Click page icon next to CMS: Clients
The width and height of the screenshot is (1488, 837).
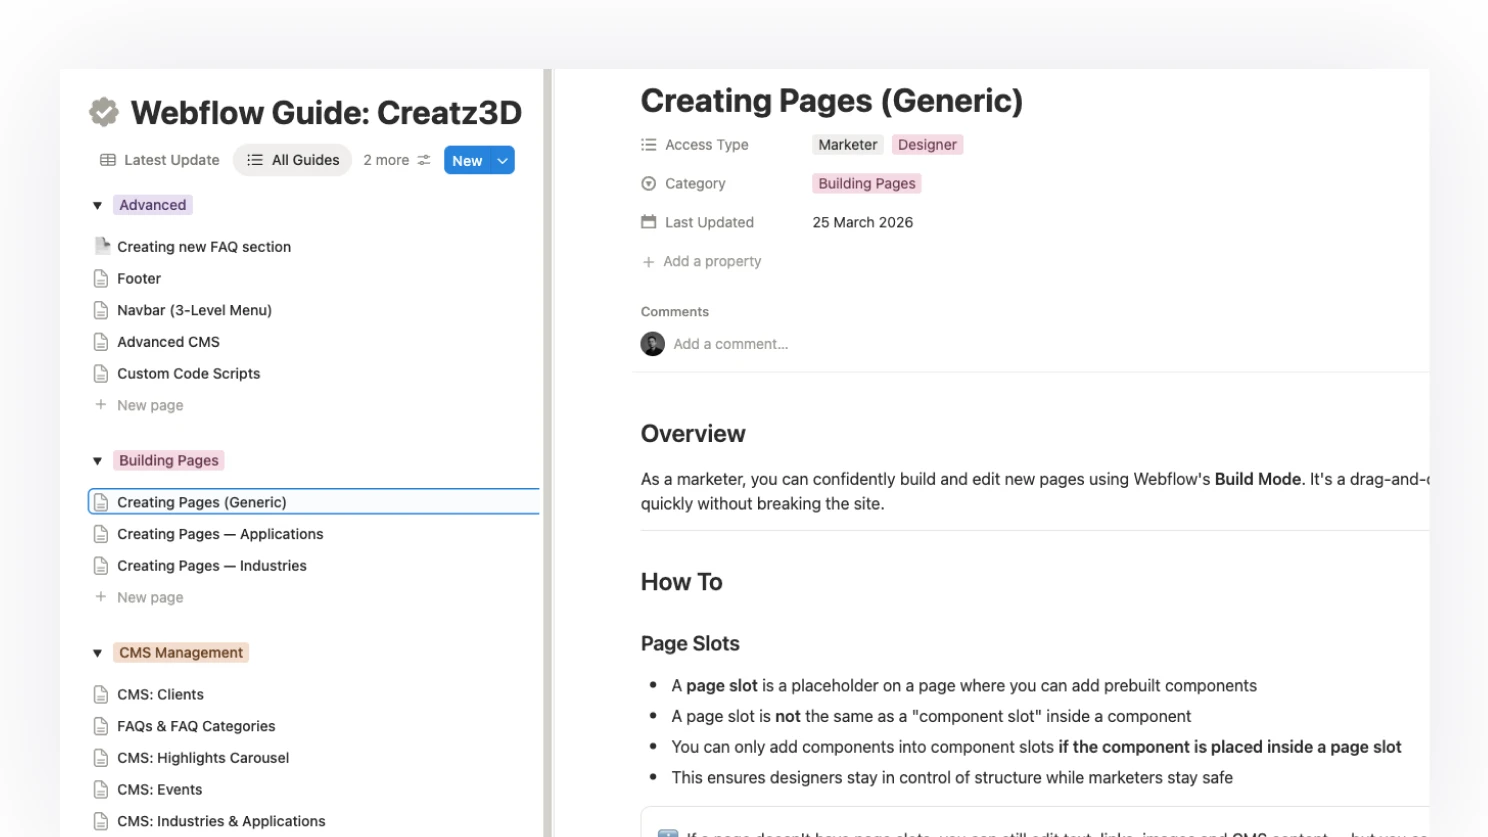click(x=101, y=694)
